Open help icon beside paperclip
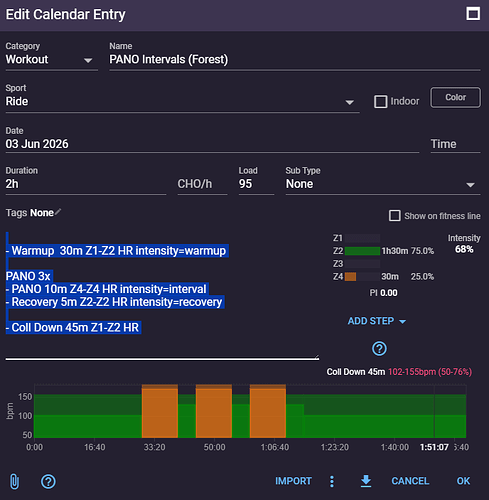This screenshot has height=500, width=489. point(48,482)
